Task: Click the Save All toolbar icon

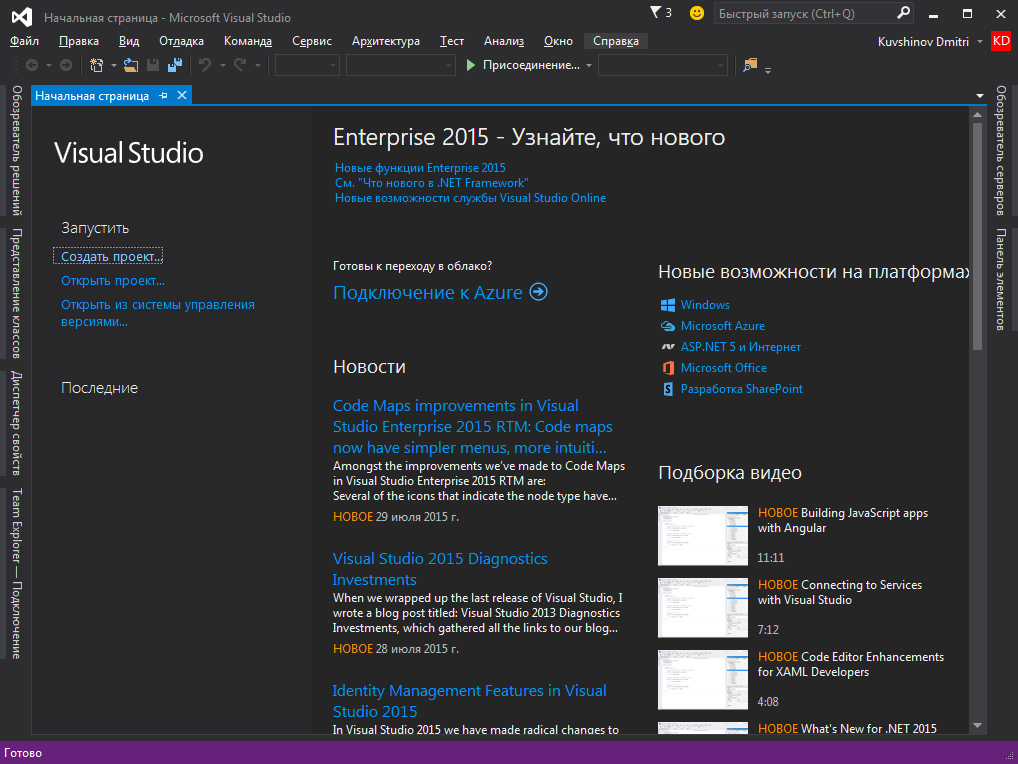Action: coord(175,65)
